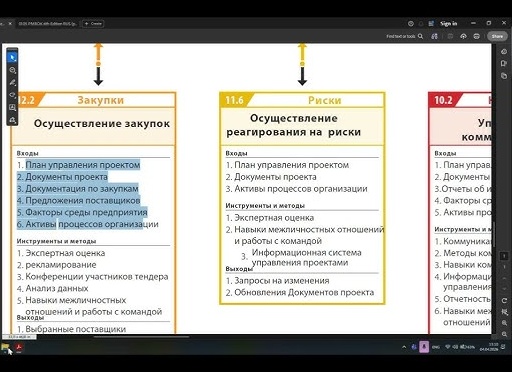Screen dimensions: 512x372
Task: Open the Bookmarks panel on right rail
Action: 504,63
